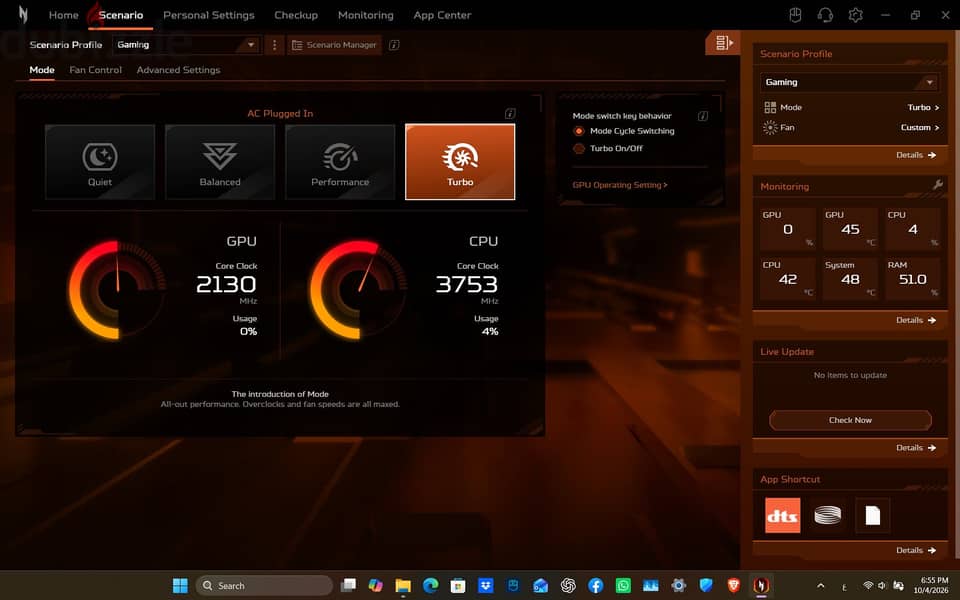Expand the Mode Turbo row in the sidebar
The width and height of the screenshot is (960, 600).
851,107
